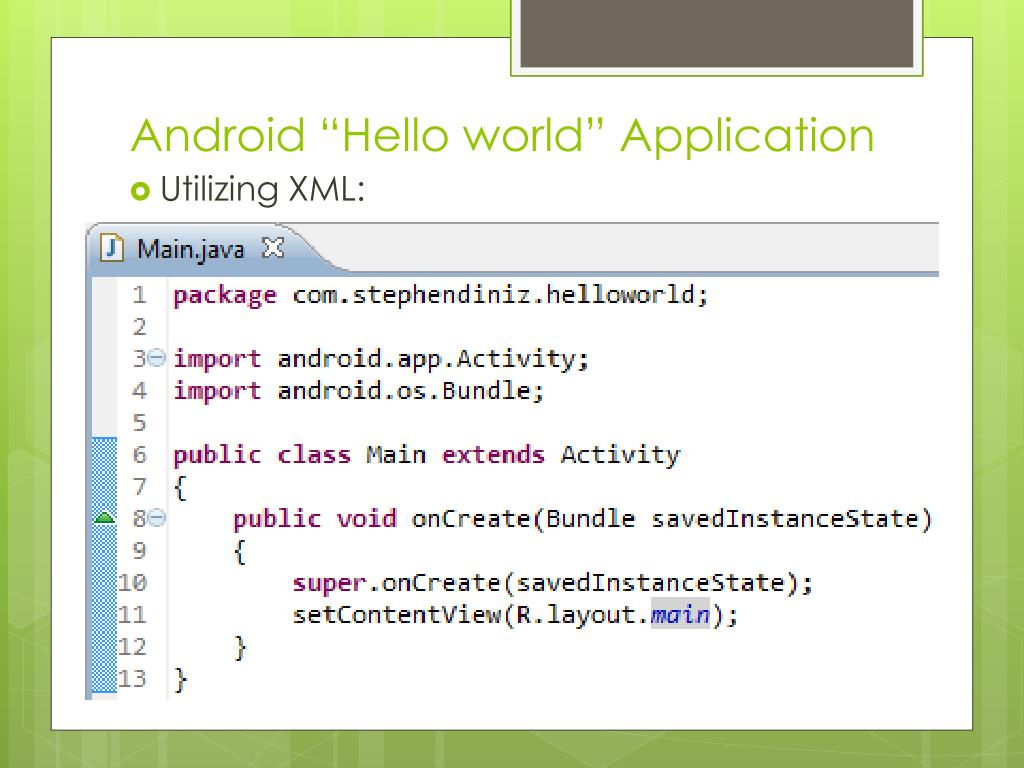
Task: Click line number 5 in the gutter
Action: 139,423
